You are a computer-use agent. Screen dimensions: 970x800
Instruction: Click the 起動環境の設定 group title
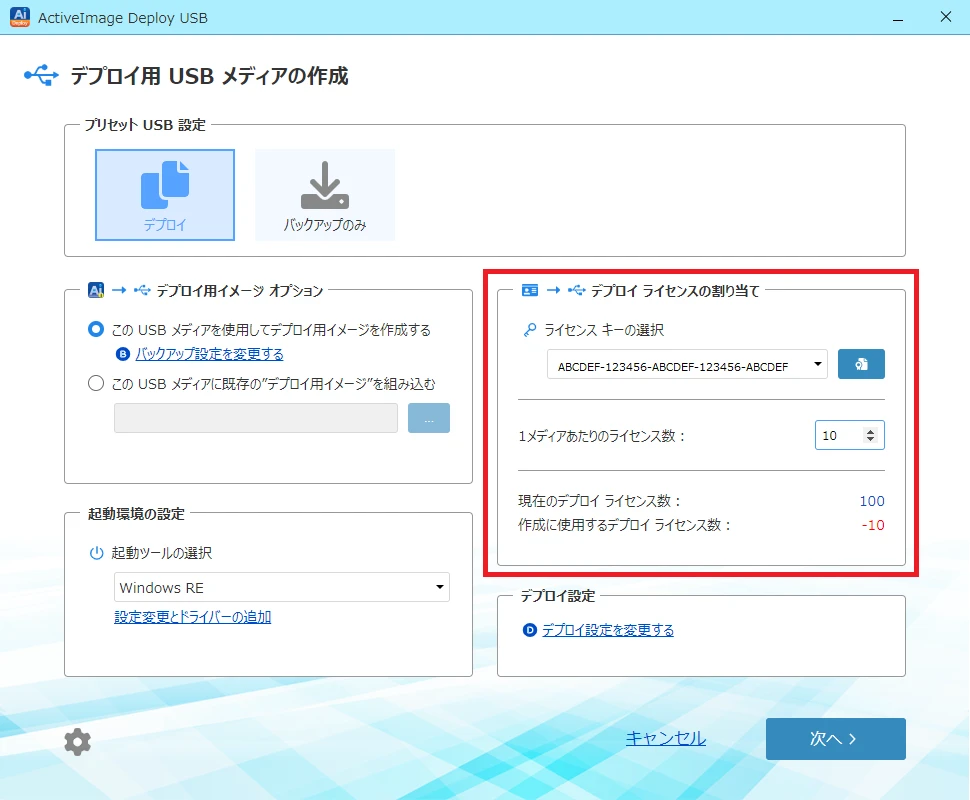tap(136, 514)
